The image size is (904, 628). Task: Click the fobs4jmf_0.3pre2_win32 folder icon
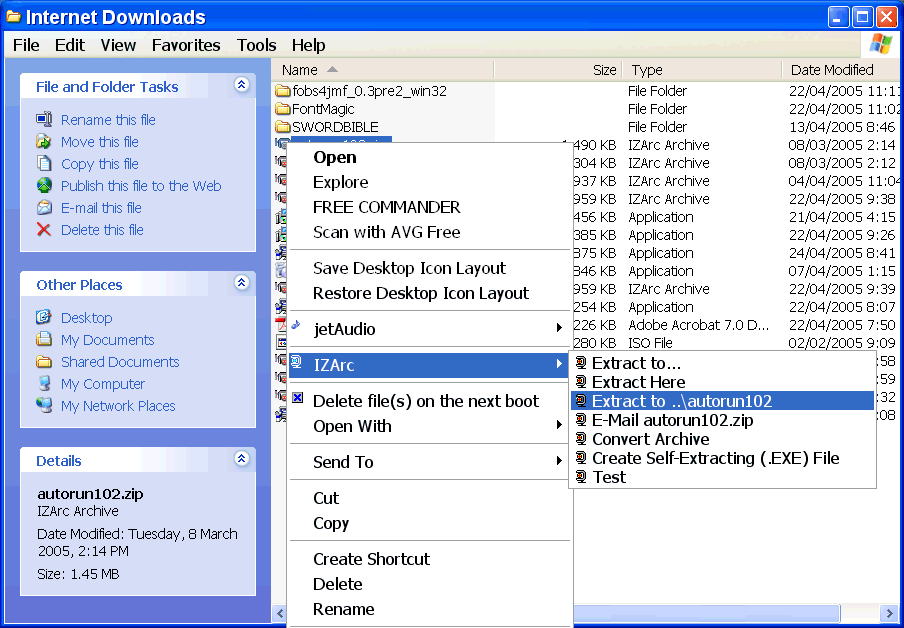(282, 91)
